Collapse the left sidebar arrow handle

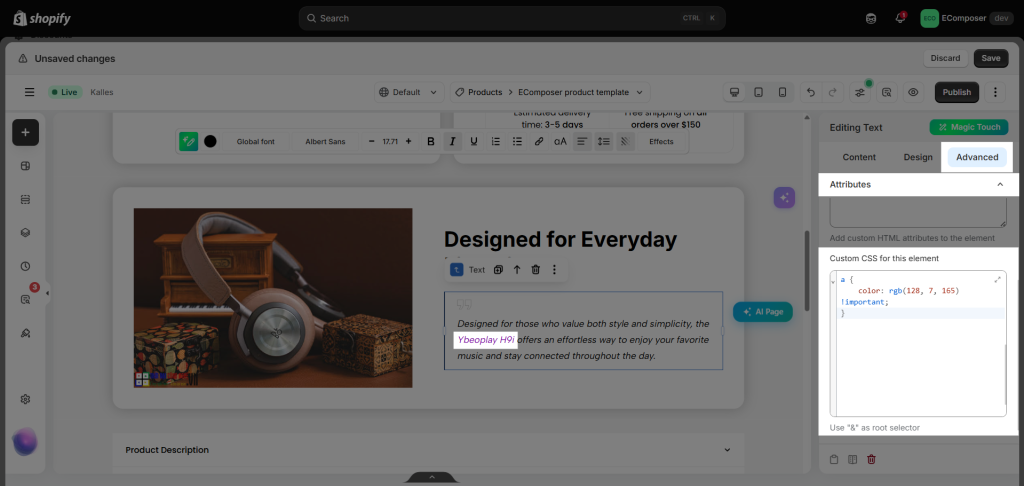coord(47,293)
